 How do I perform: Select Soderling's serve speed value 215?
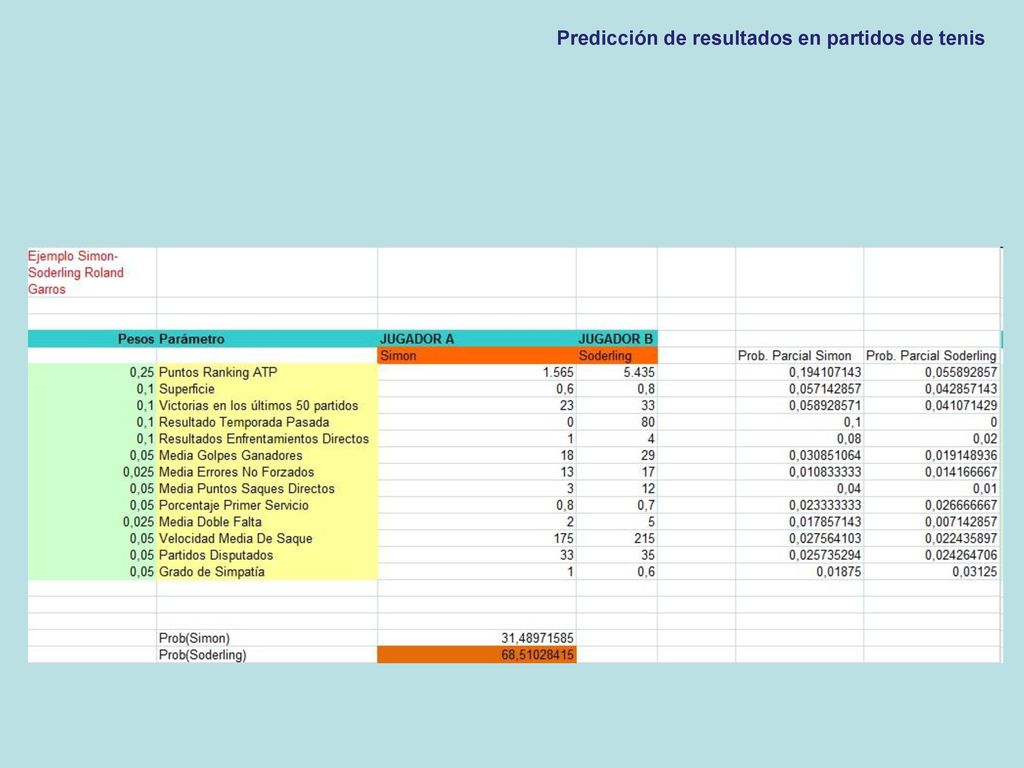pyautogui.click(x=616, y=539)
